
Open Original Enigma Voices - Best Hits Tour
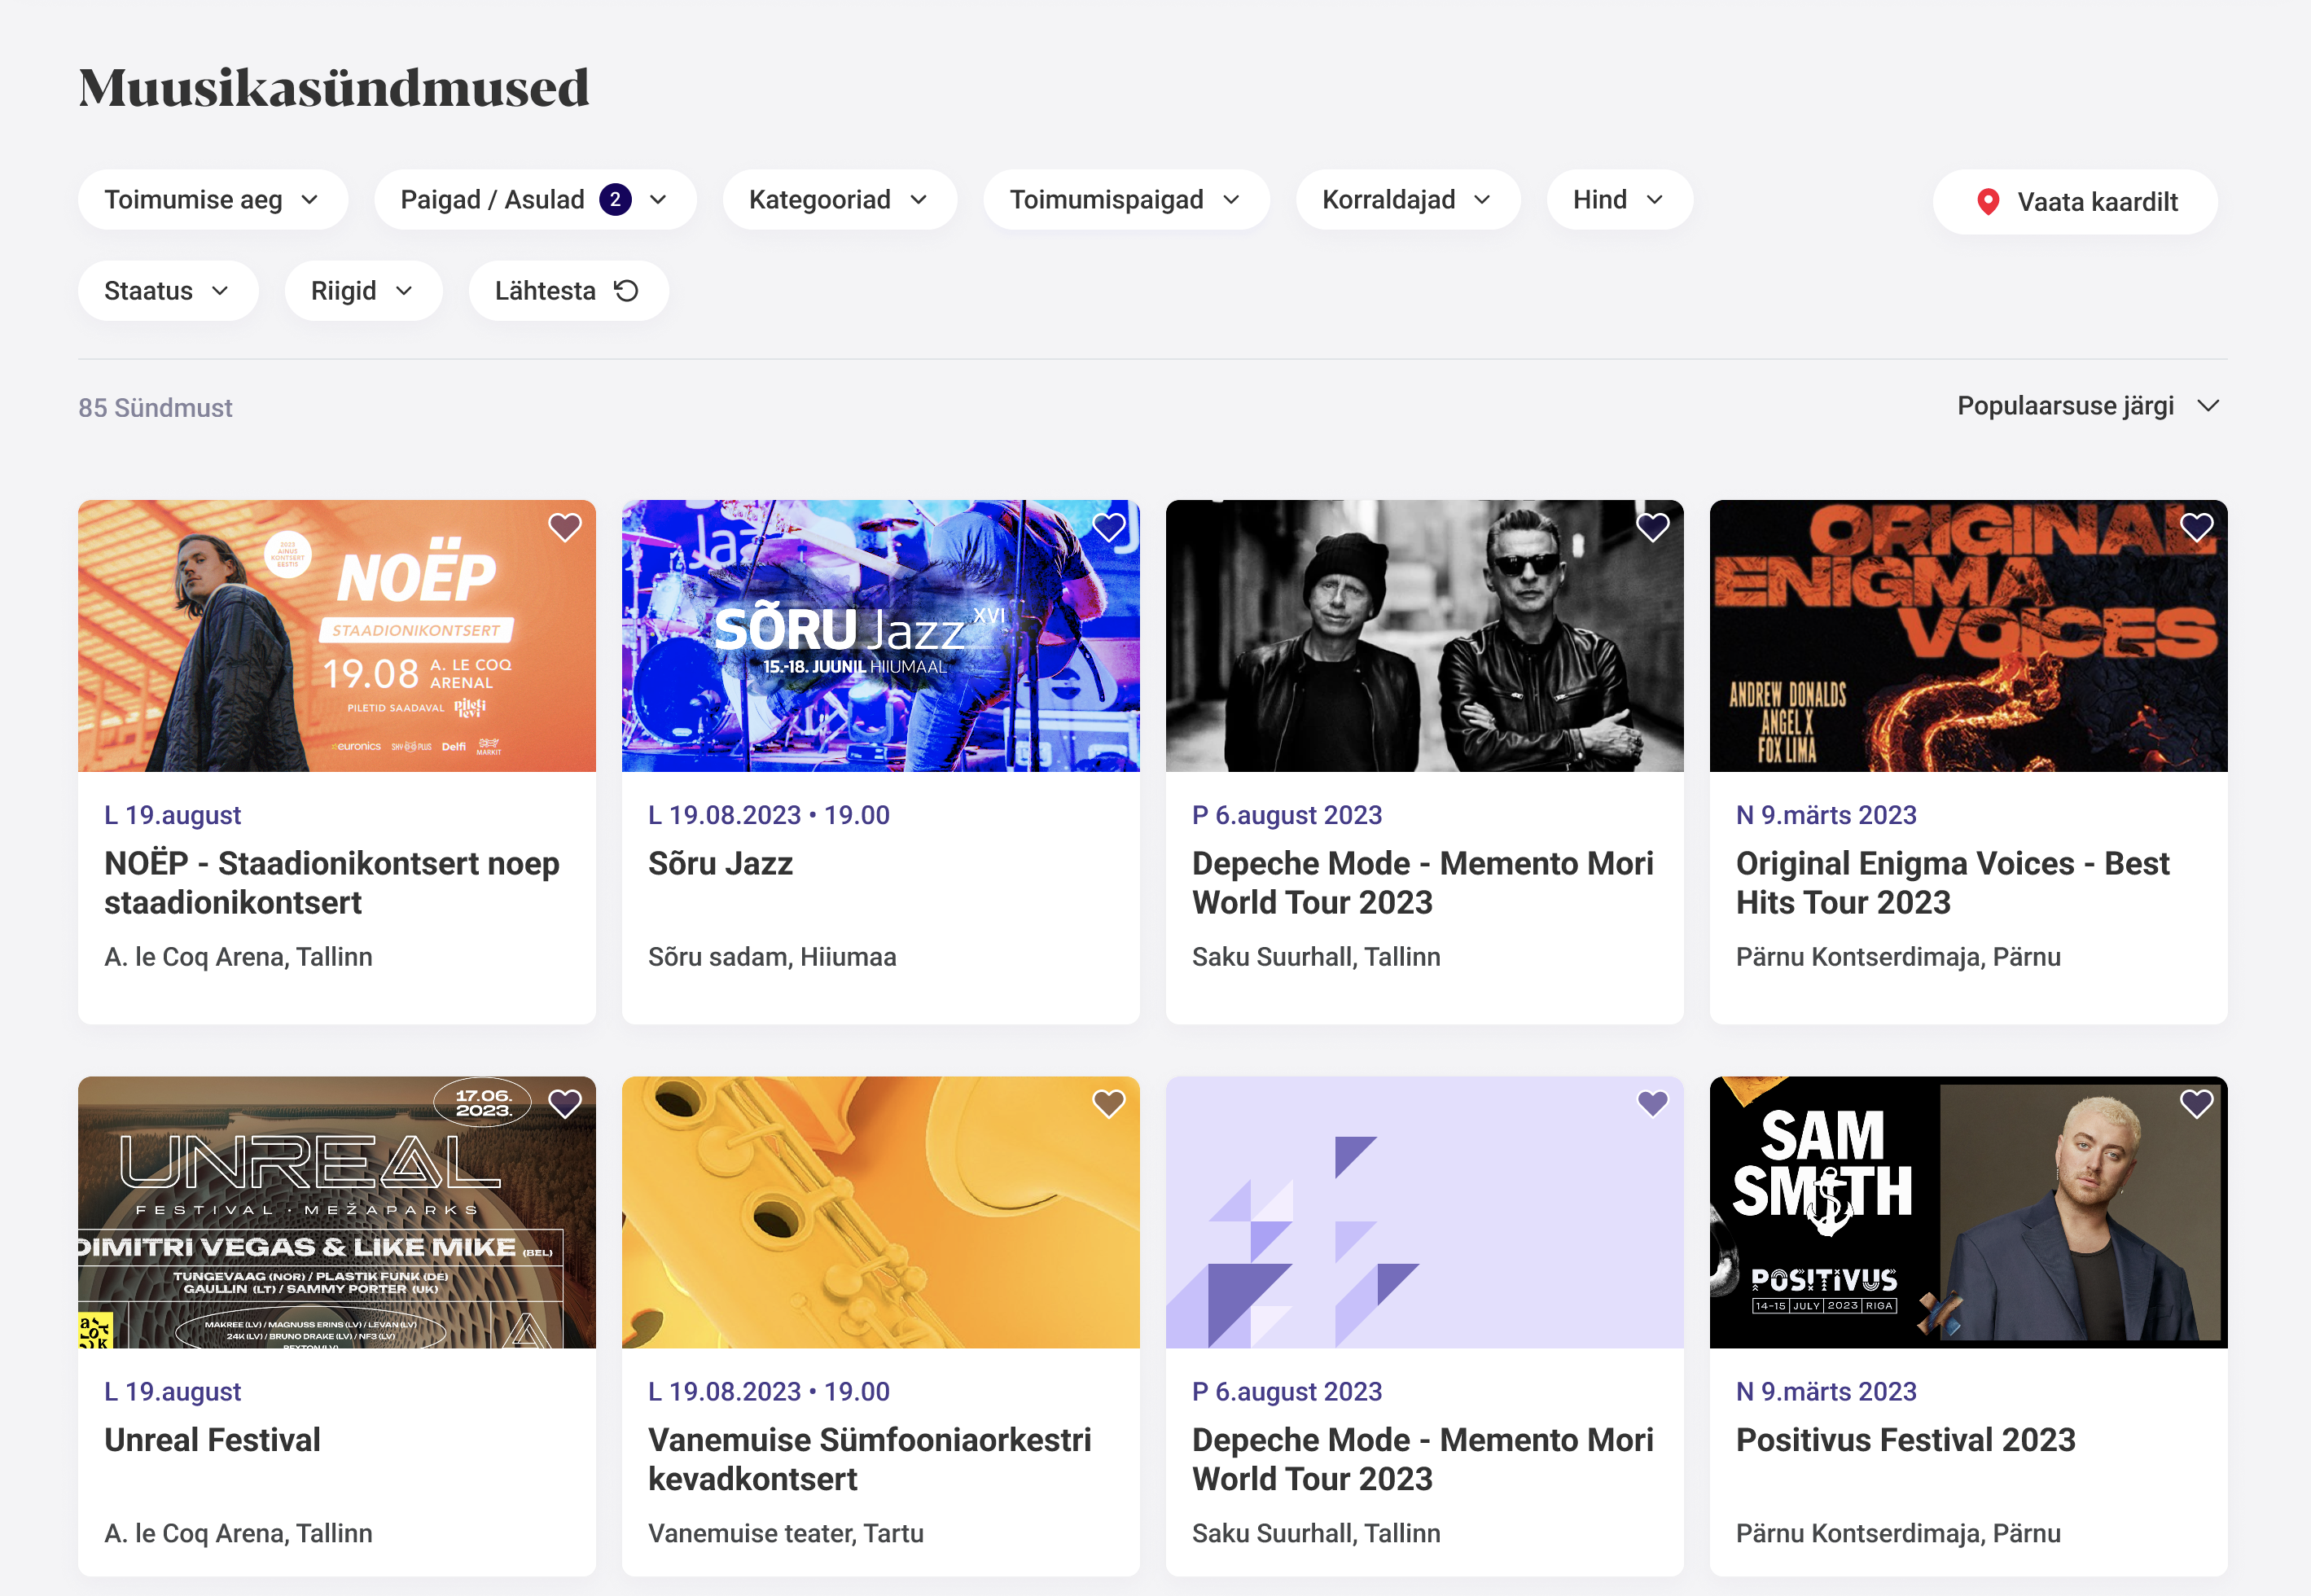coord(1952,883)
